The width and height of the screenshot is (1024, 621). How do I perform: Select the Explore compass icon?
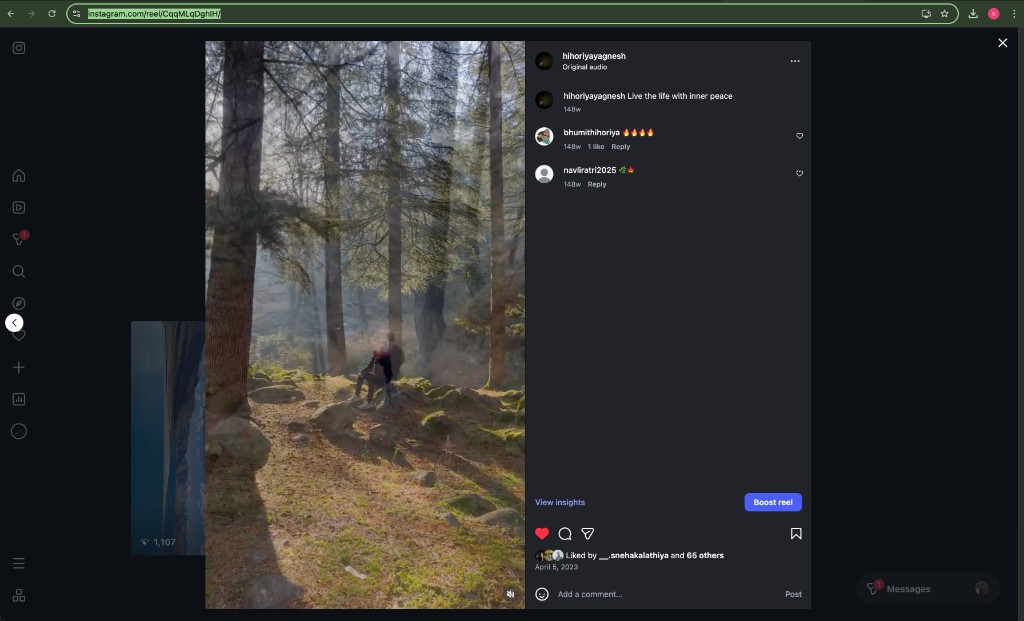point(18,303)
